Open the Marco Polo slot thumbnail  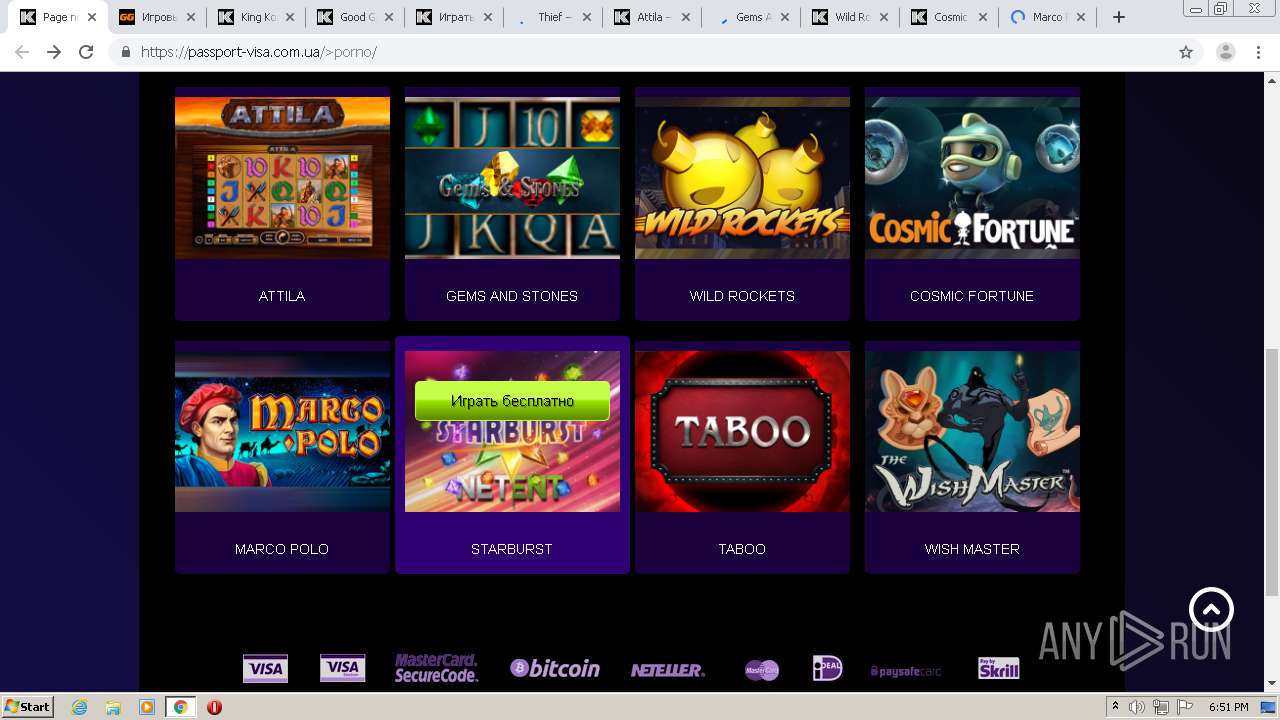tap(282, 431)
